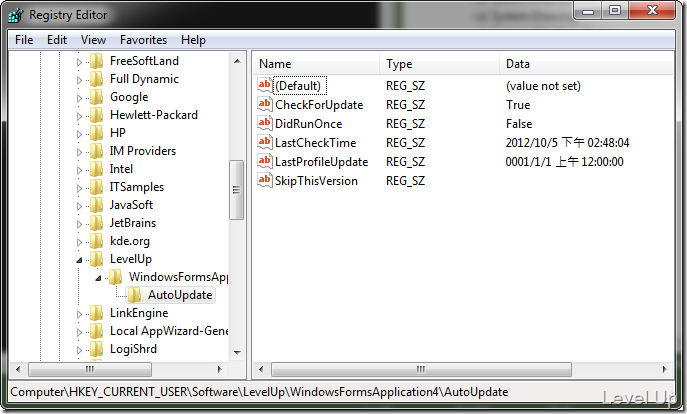Expand the Intel tree node
This screenshot has width=687, height=414.
pyautogui.click(x=79, y=170)
